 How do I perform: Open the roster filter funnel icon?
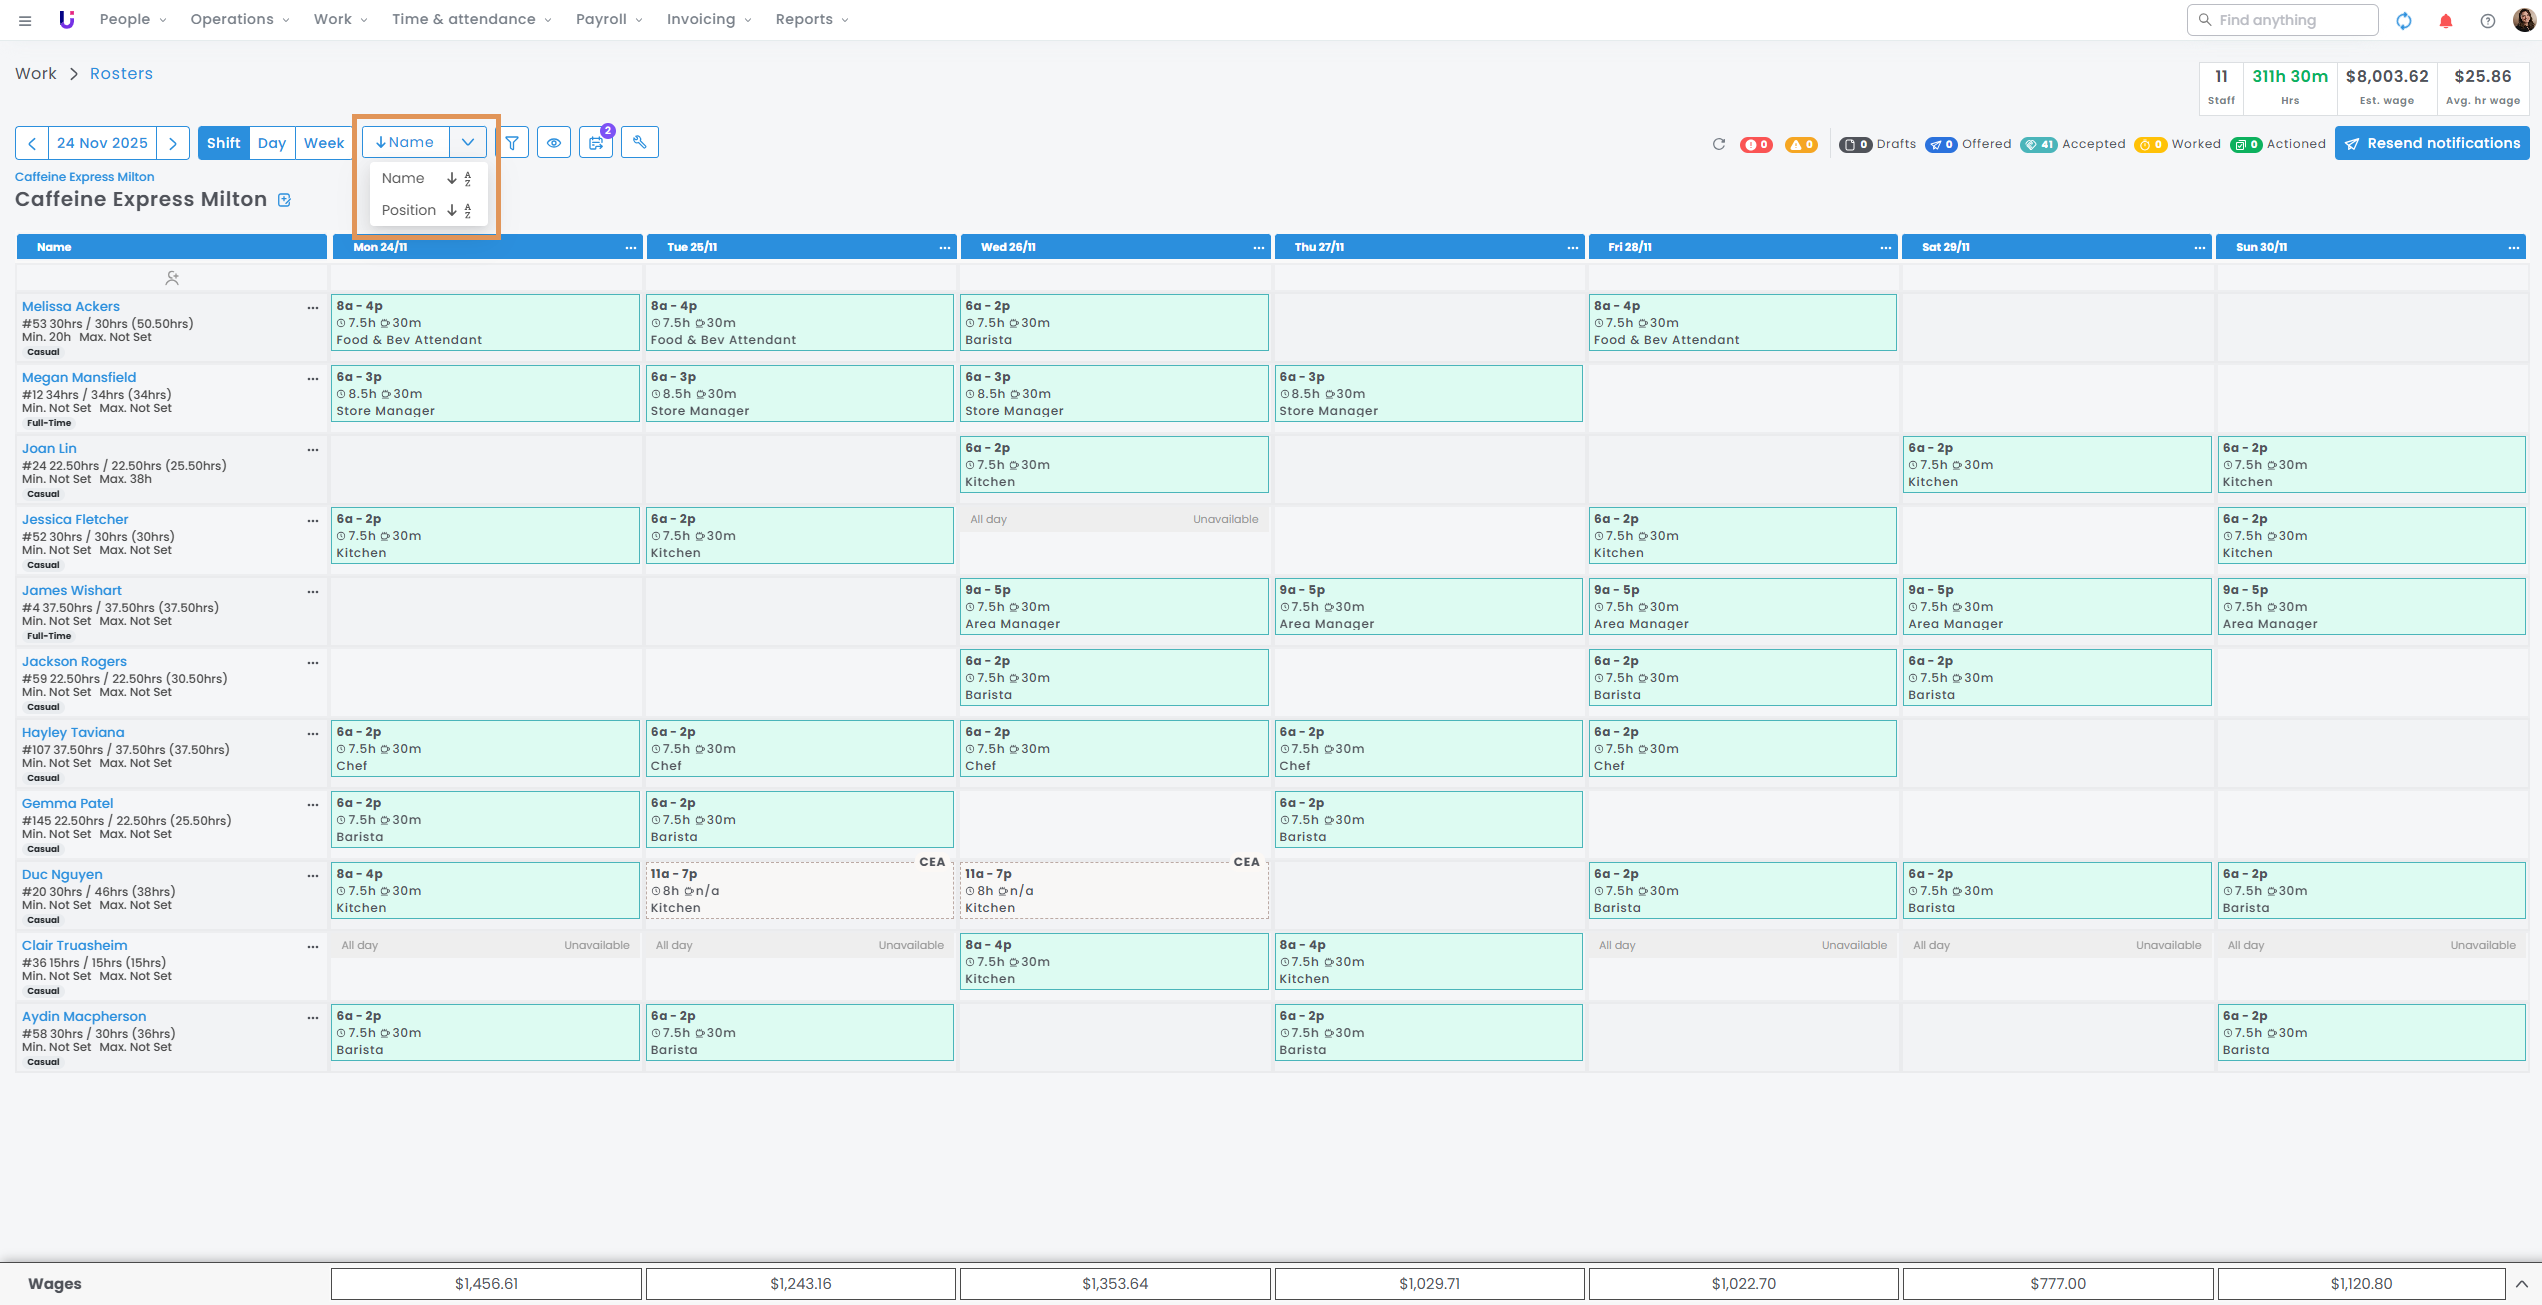pos(512,143)
